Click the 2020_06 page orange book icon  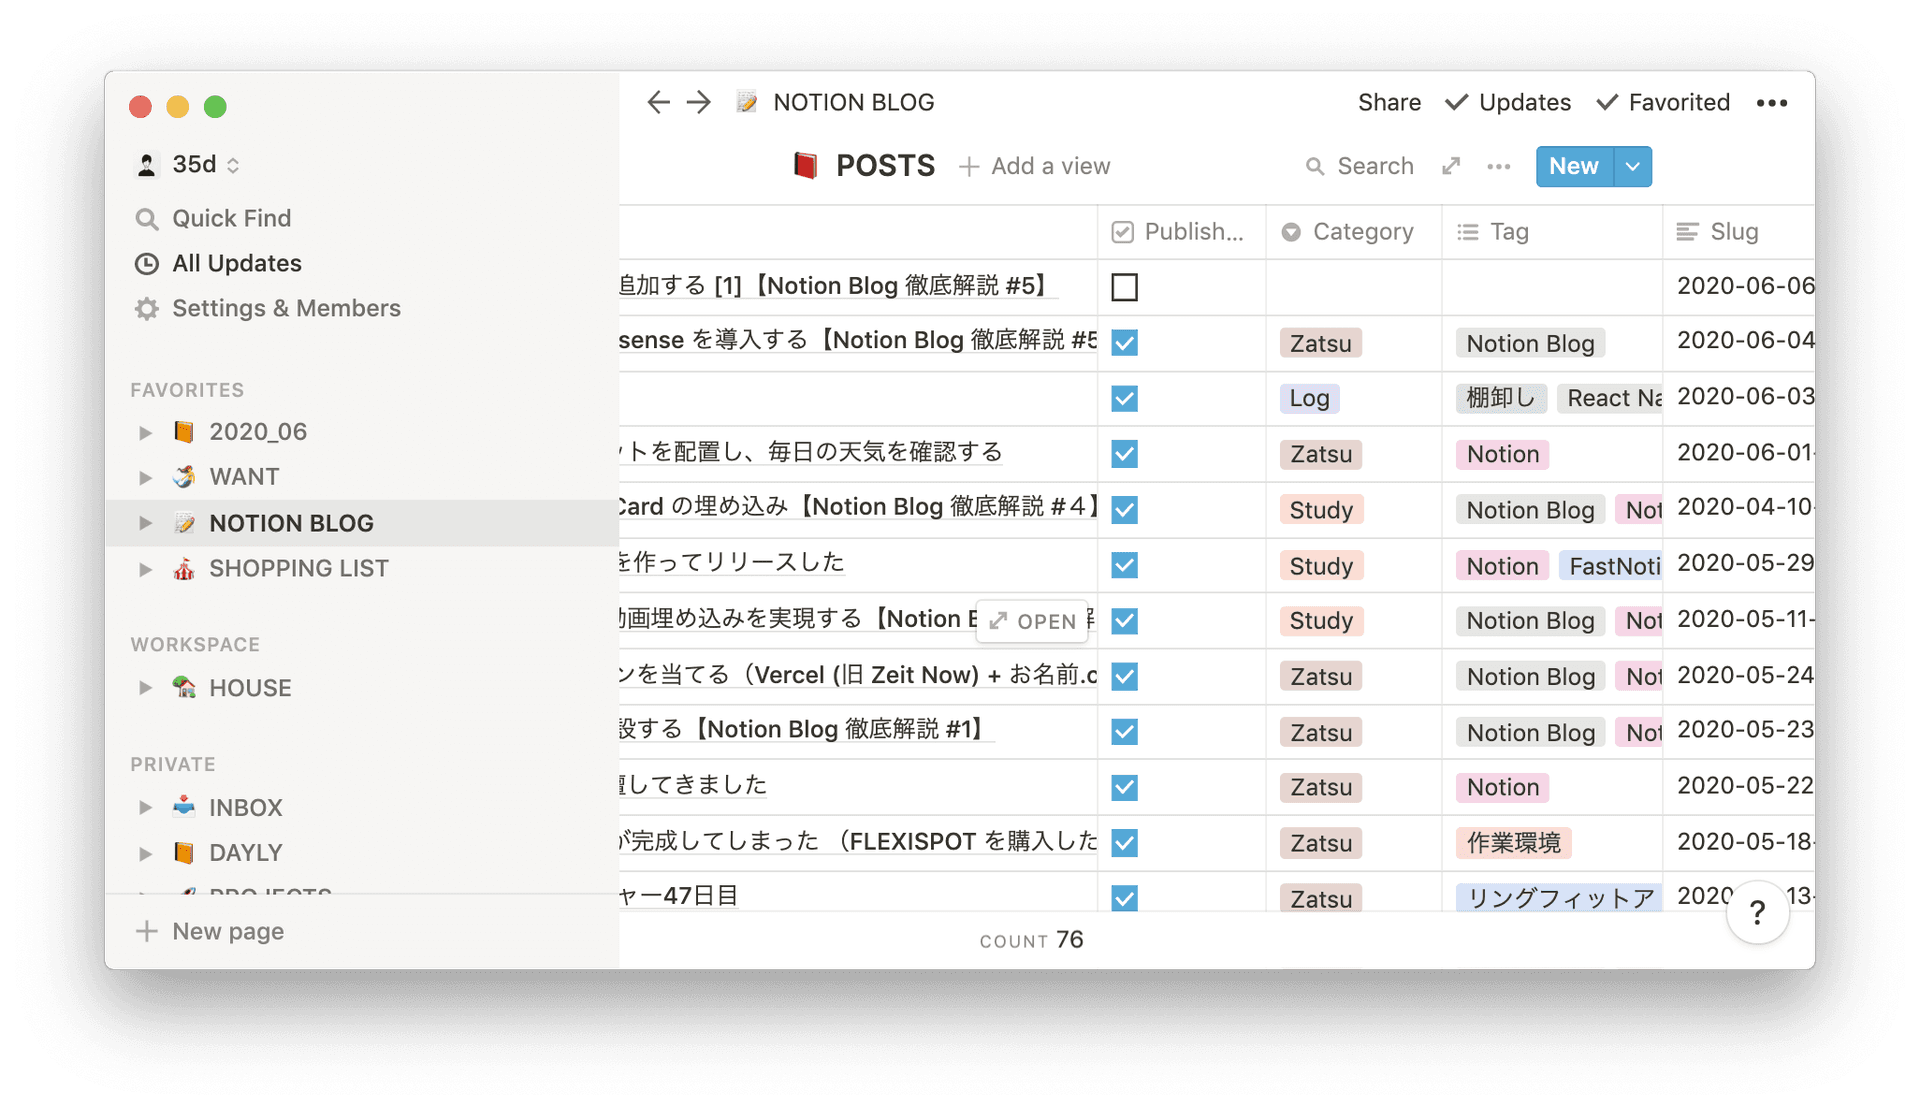point(184,432)
